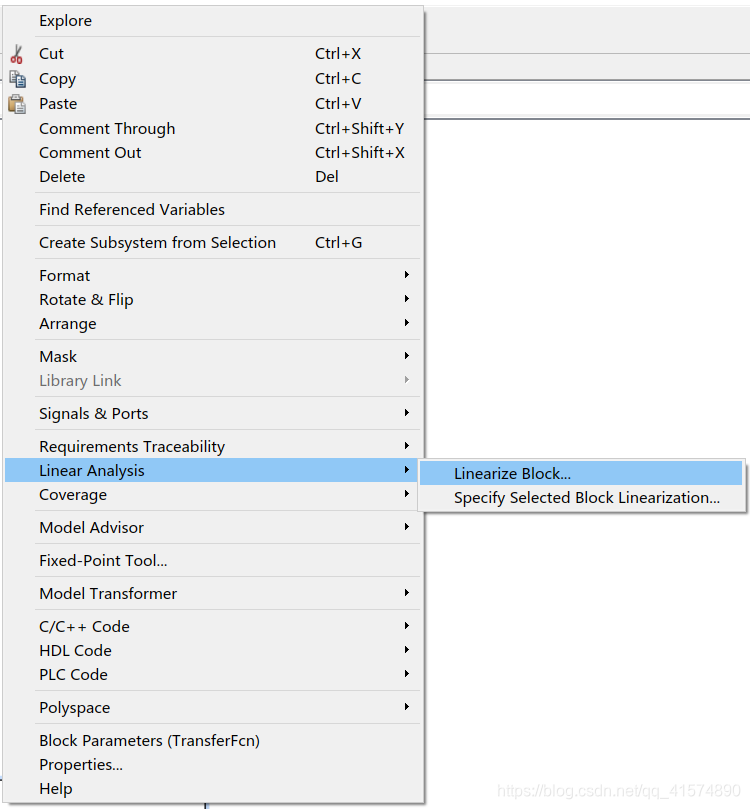Select the Cut menu entry
The height and width of the screenshot is (809, 750).
coord(214,54)
